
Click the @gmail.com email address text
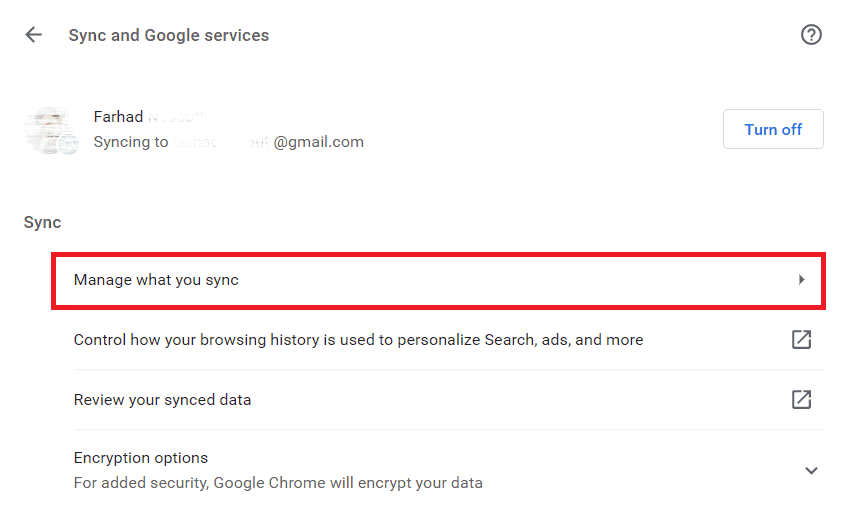point(319,142)
